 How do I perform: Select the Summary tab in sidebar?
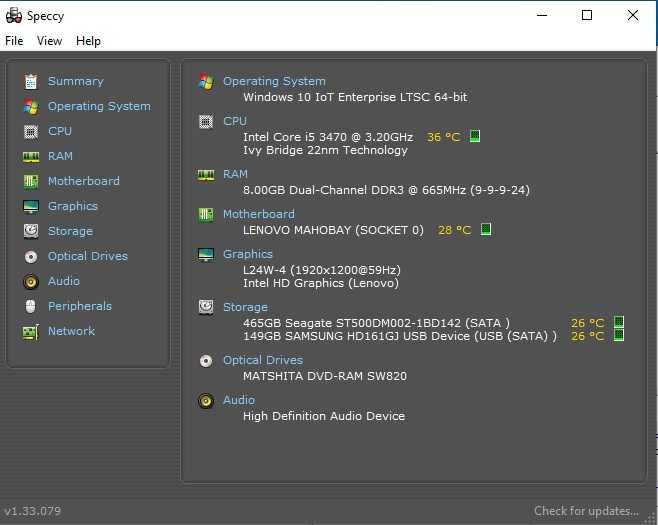coord(75,81)
